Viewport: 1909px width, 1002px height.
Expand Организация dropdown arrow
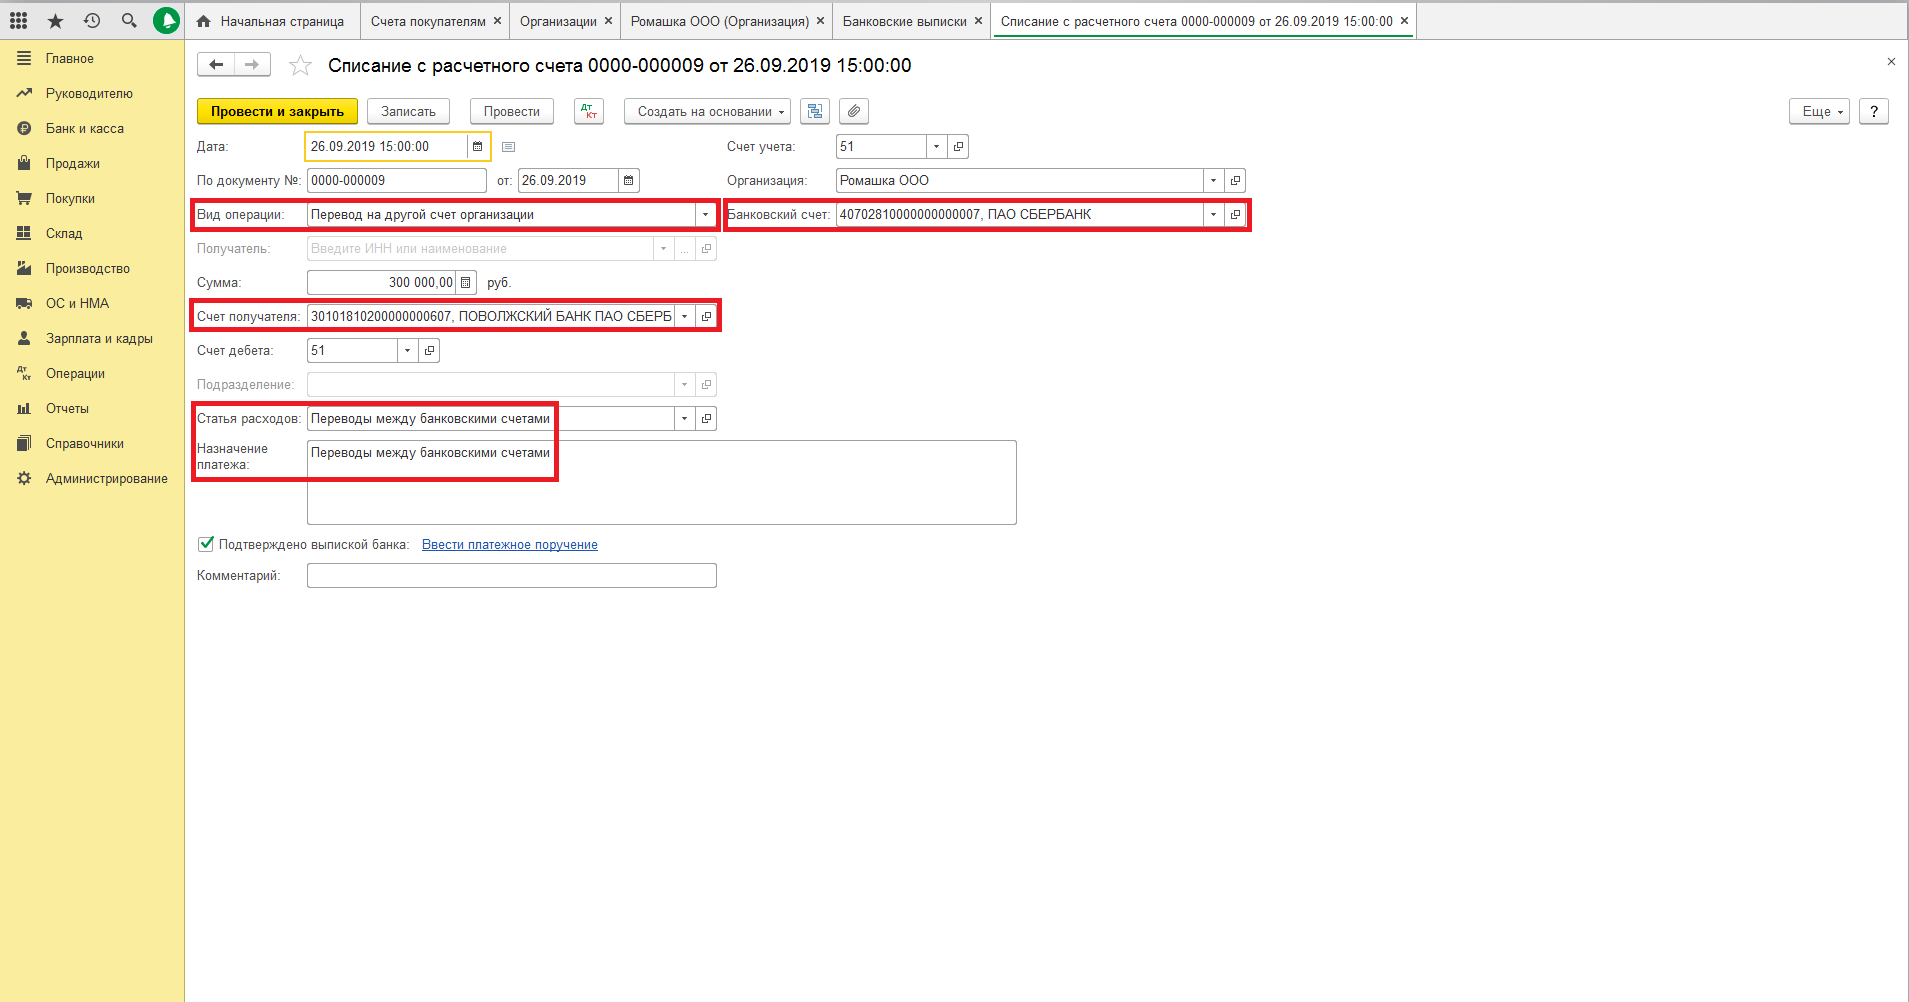(x=1213, y=180)
